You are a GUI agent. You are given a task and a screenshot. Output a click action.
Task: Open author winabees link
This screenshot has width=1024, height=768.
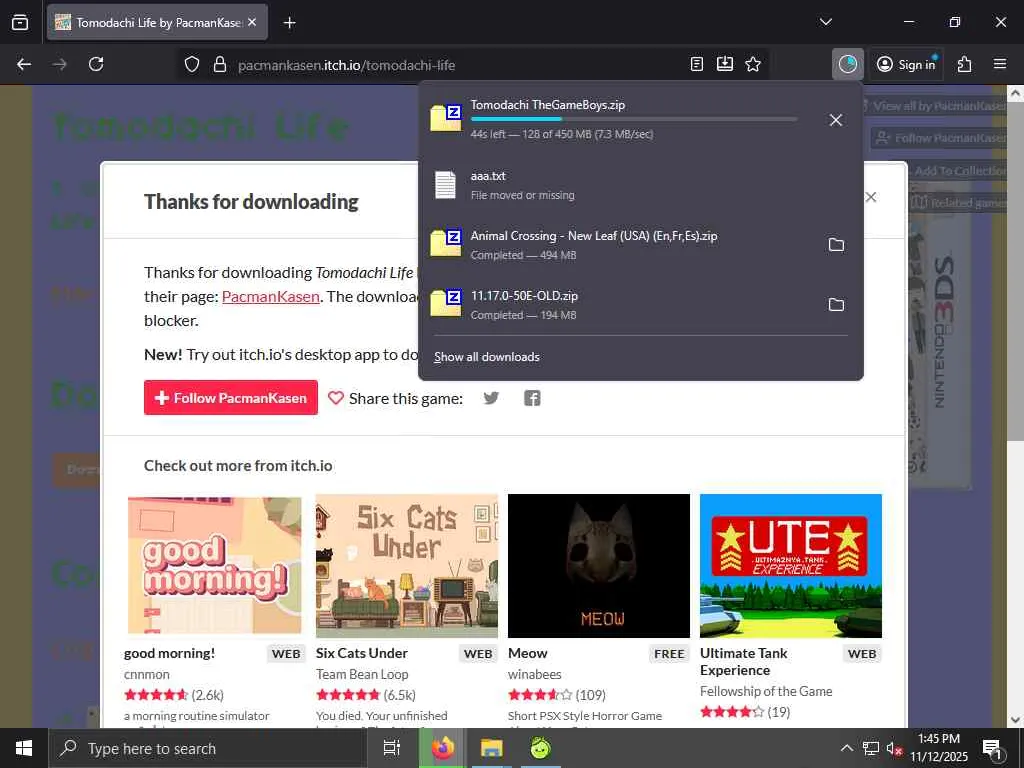click(x=535, y=675)
